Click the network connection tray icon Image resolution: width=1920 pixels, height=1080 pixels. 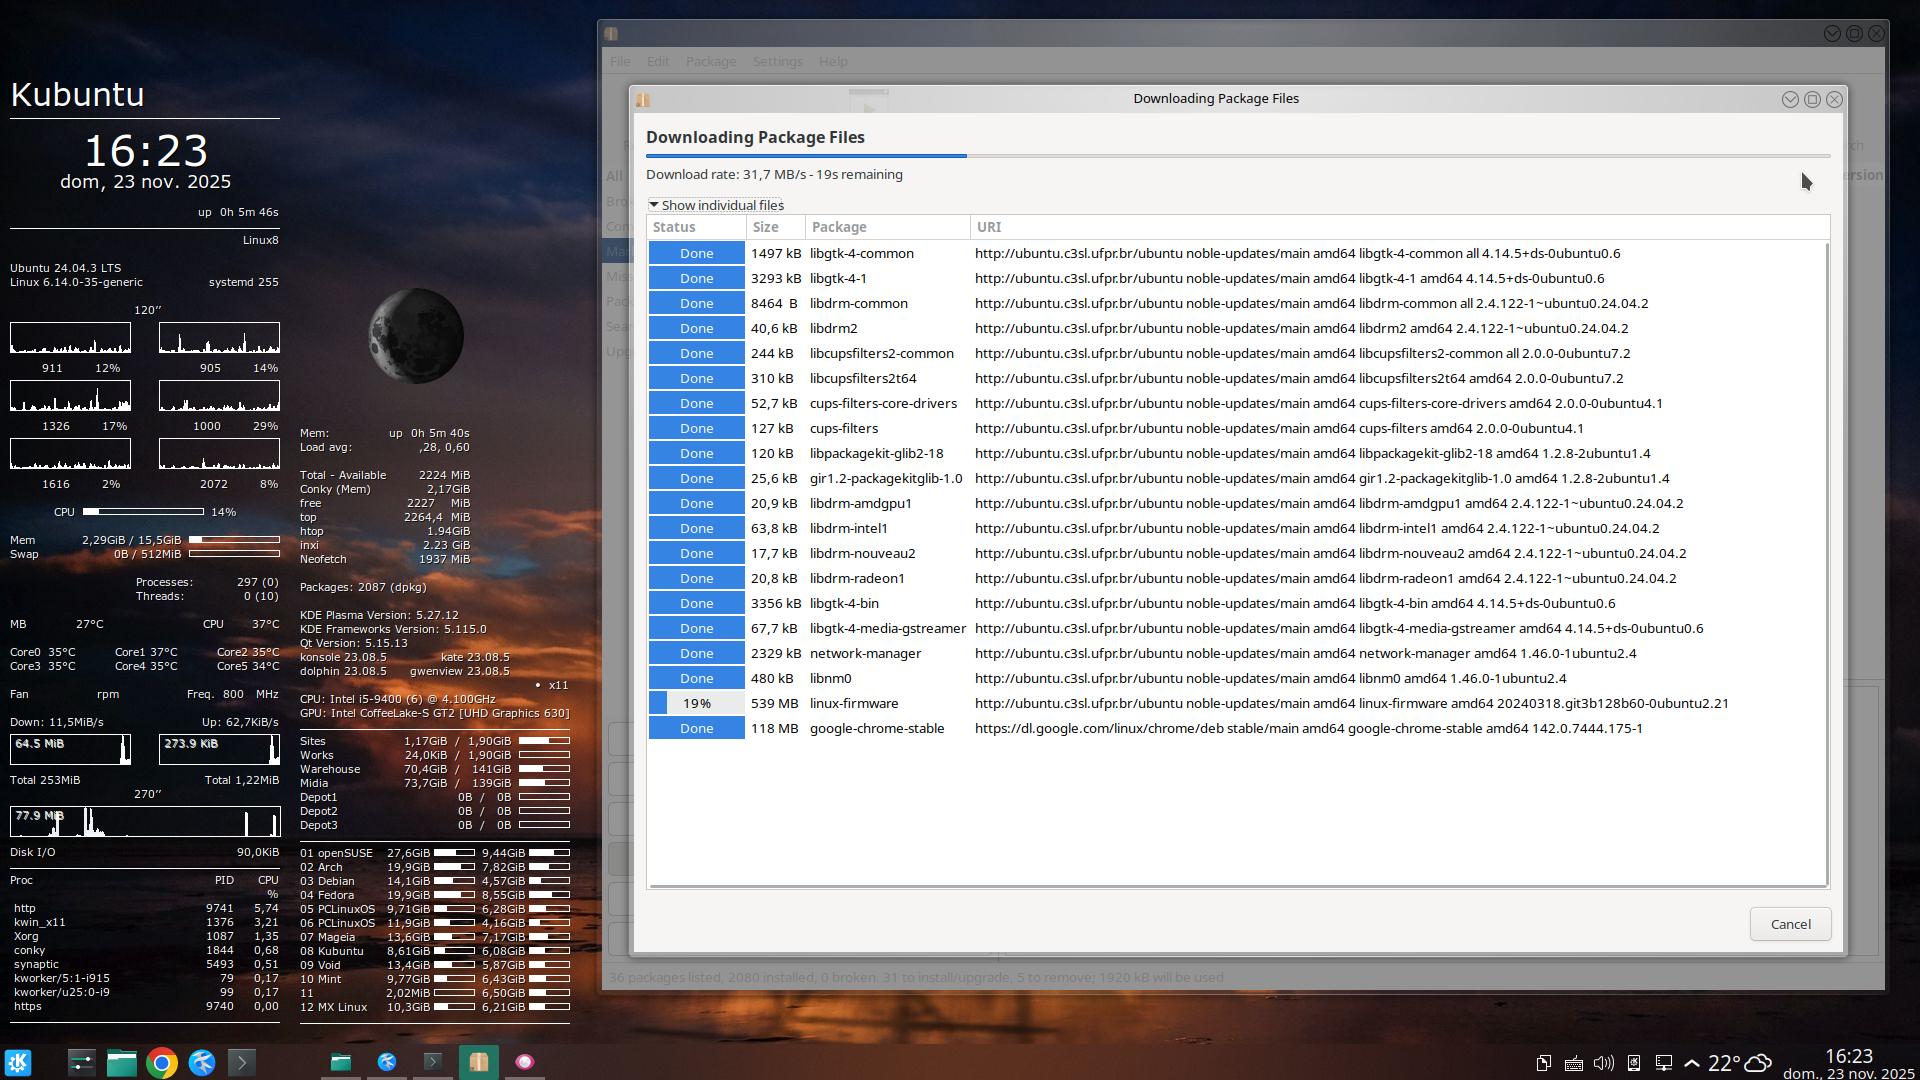tap(1663, 1063)
